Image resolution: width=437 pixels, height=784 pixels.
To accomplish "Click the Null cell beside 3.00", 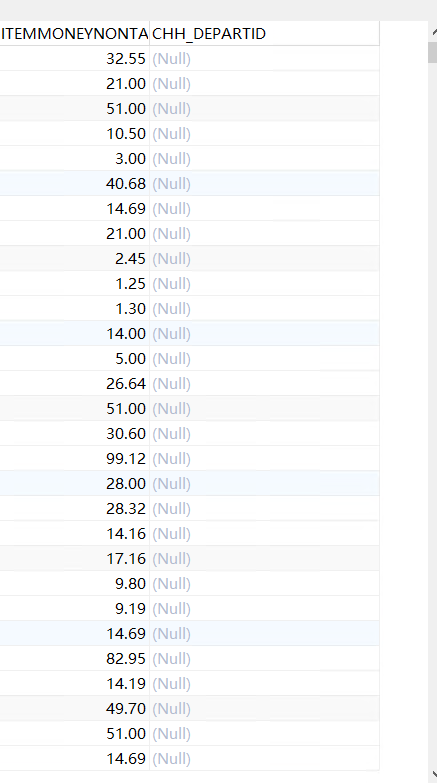I will coord(264,158).
